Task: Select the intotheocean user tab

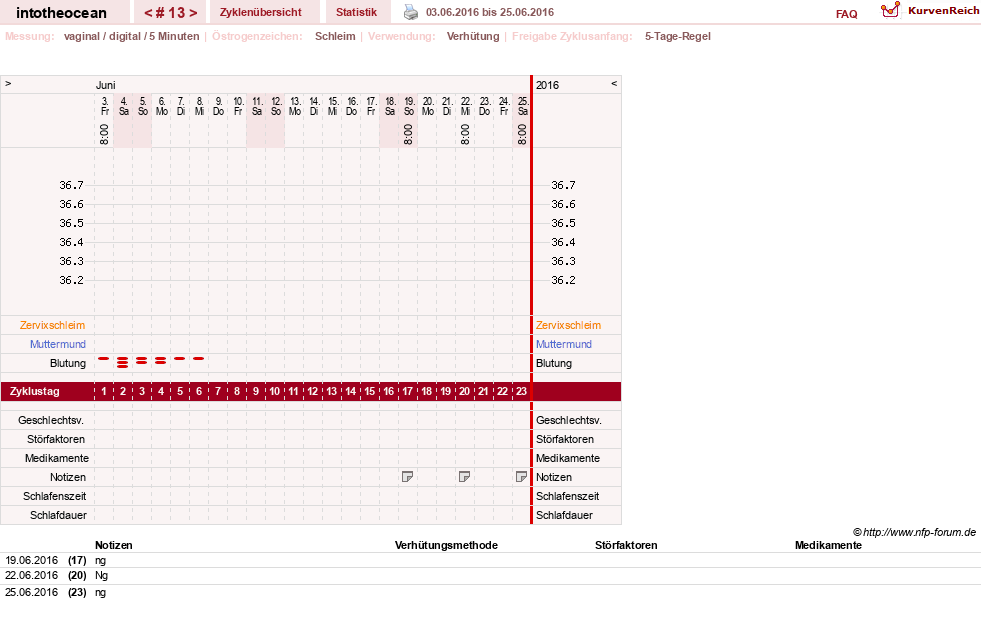Action: tap(61, 13)
